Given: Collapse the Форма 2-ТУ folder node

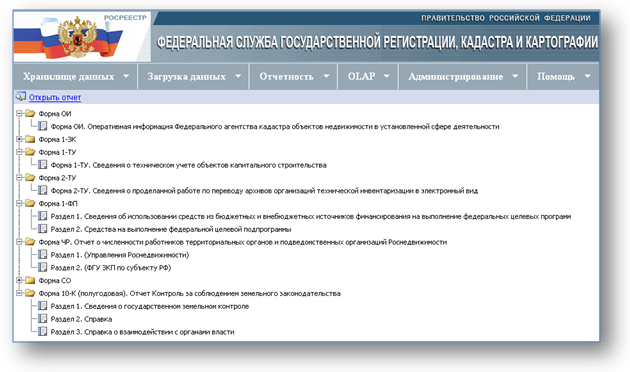Looking at the screenshot, I should 19,178.
